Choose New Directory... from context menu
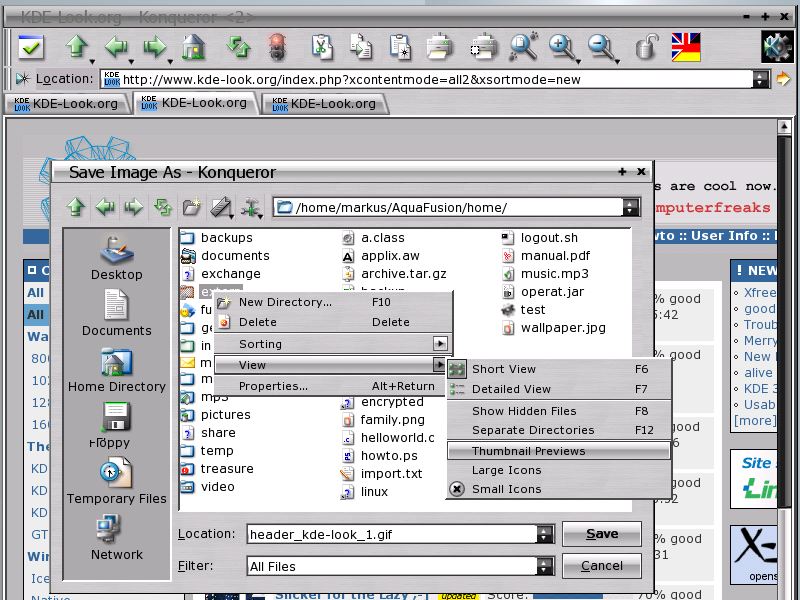The width and height of the screenshot is (800, 600). coord(333,302)
